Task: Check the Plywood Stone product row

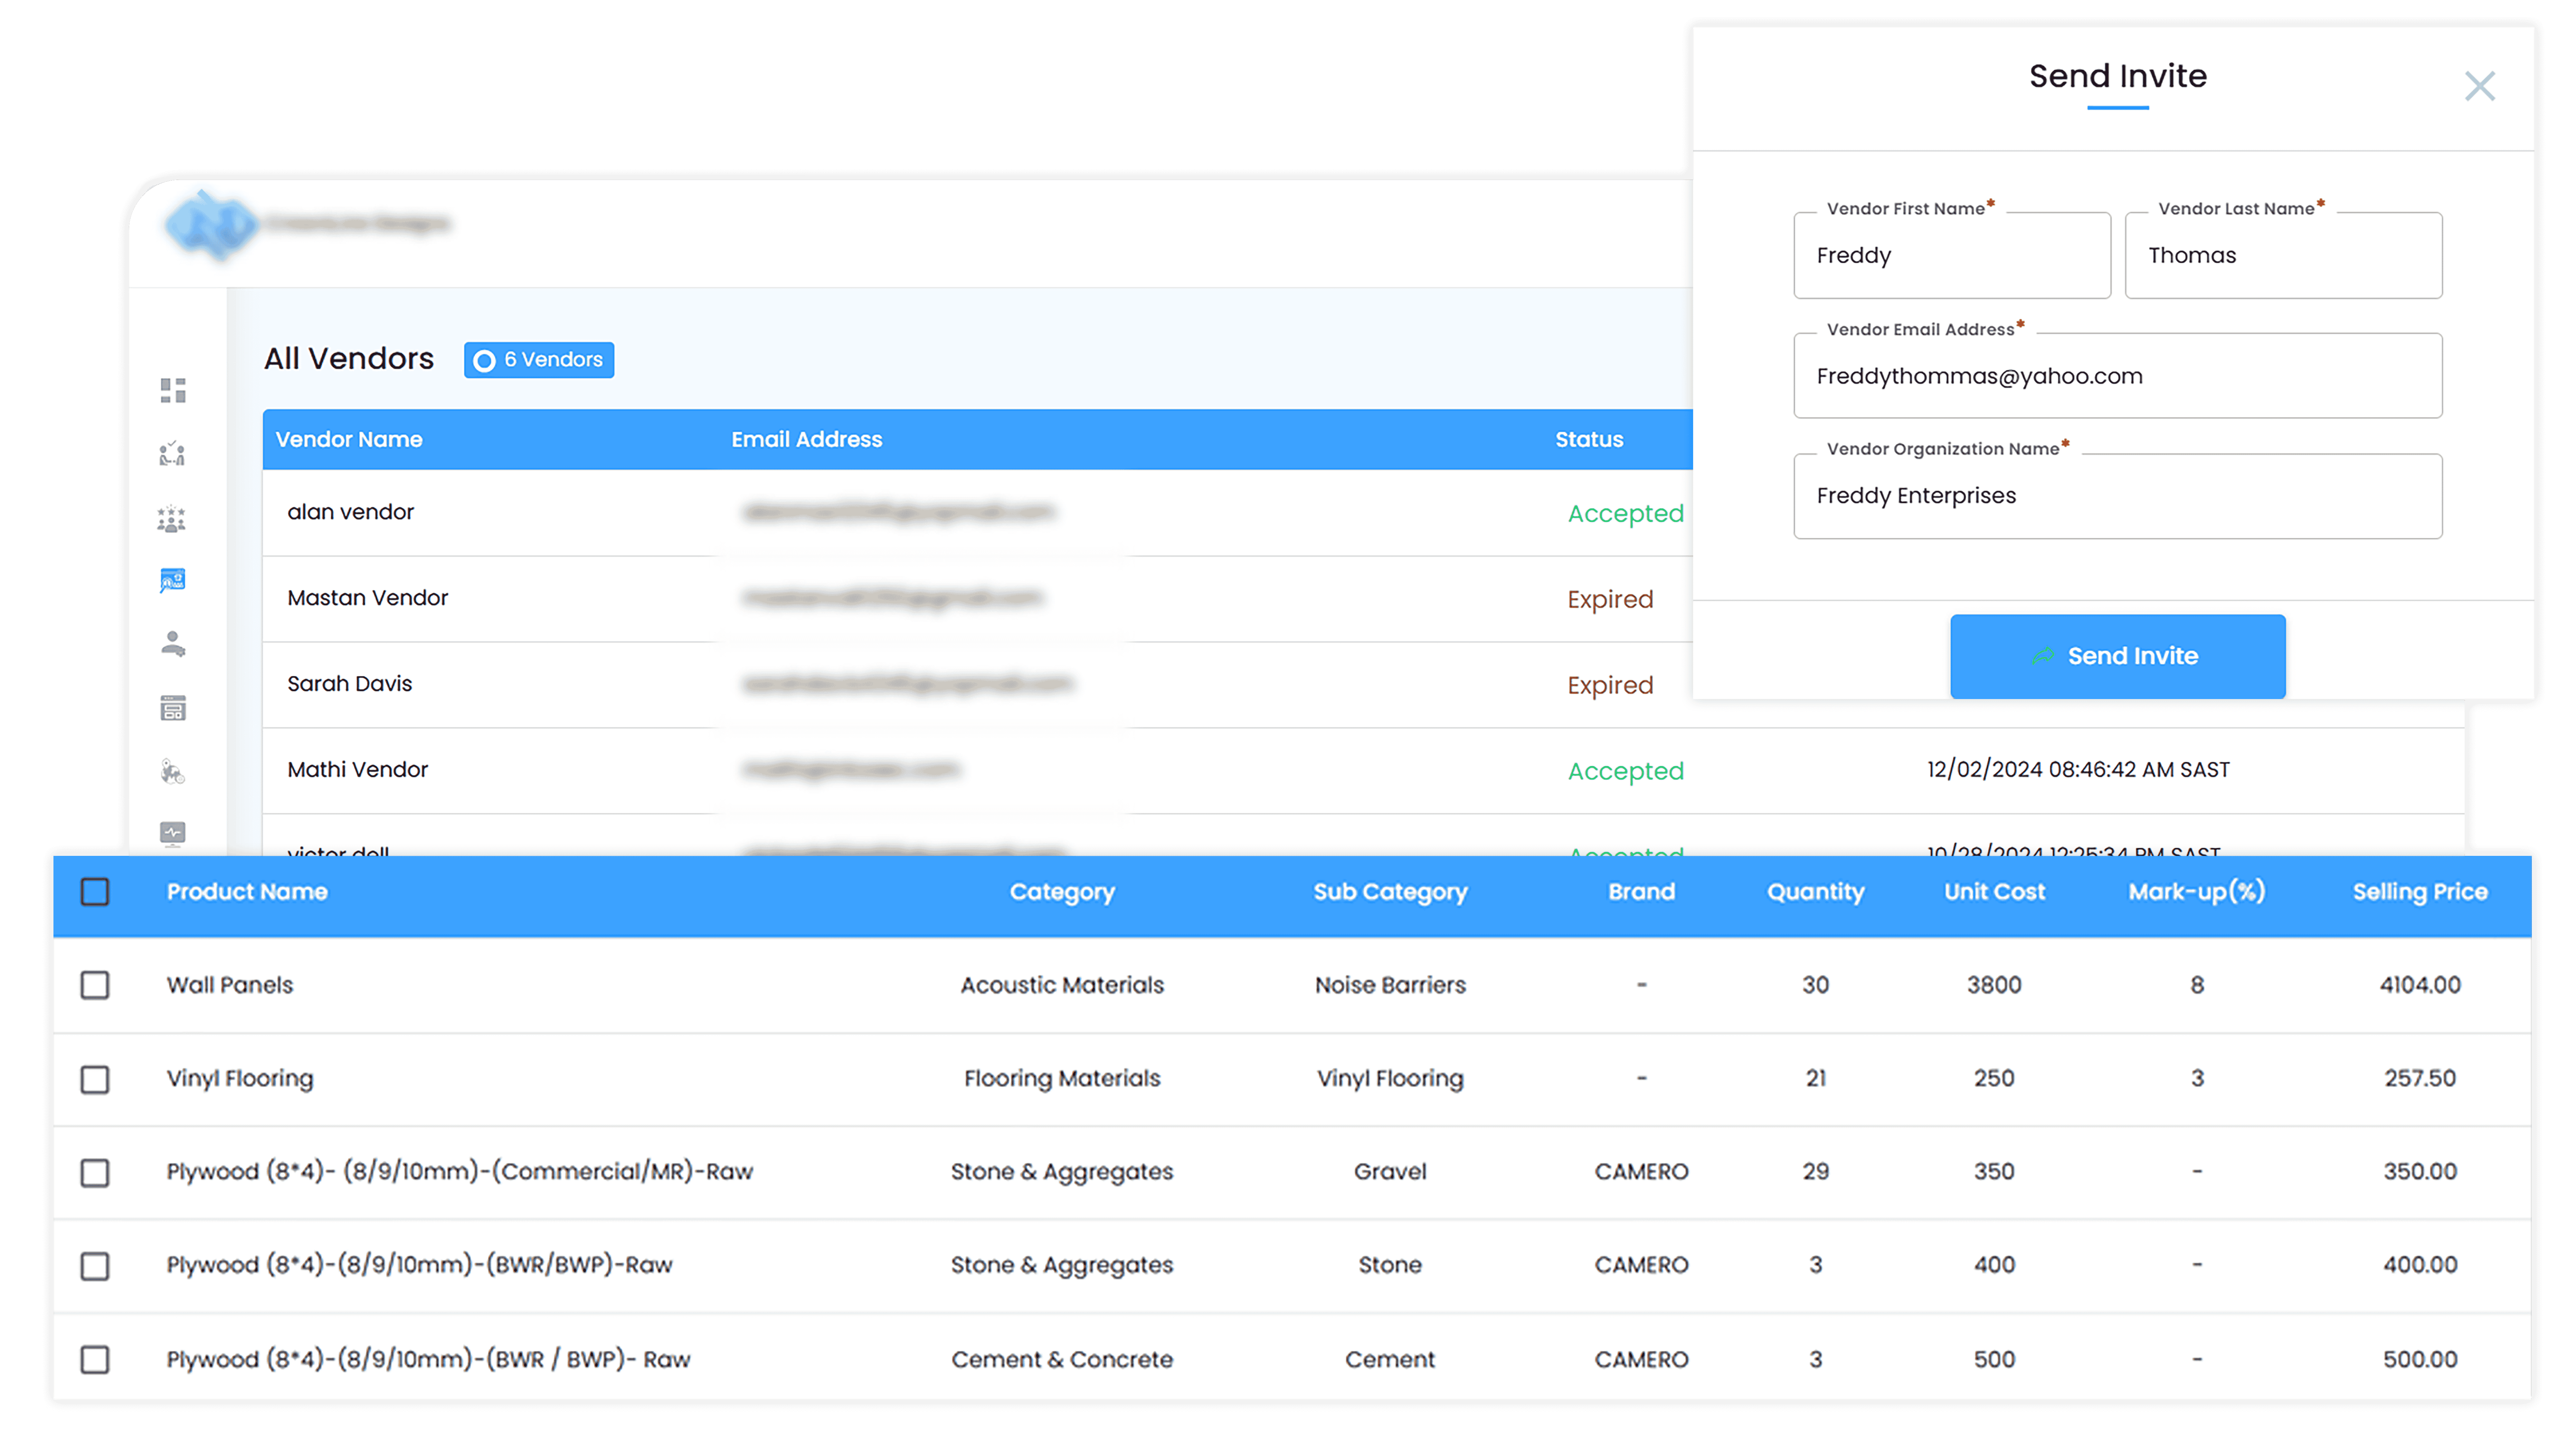Action: pos(95,1266)
